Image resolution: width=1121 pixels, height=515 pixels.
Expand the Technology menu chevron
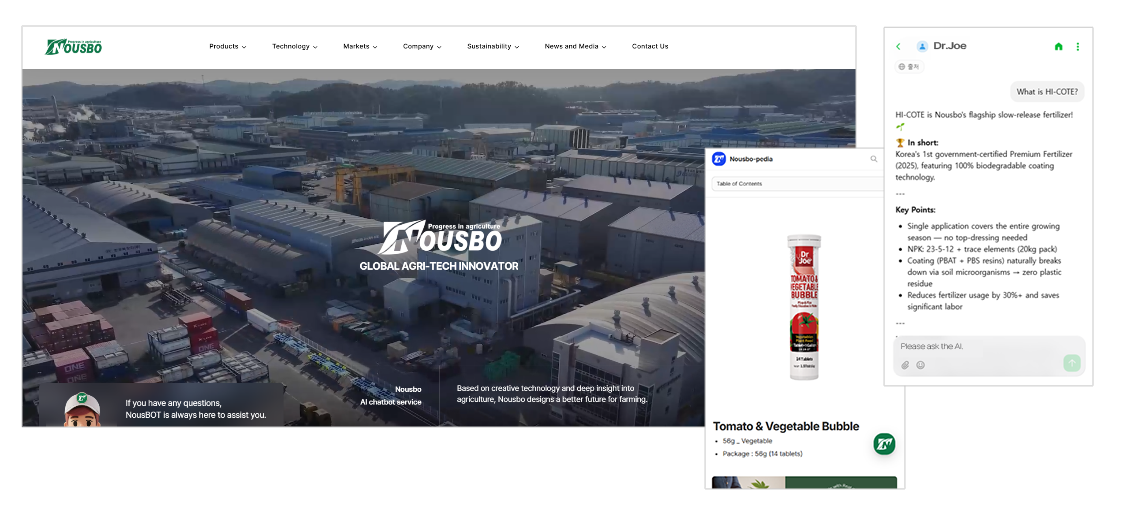coord(315,47)
